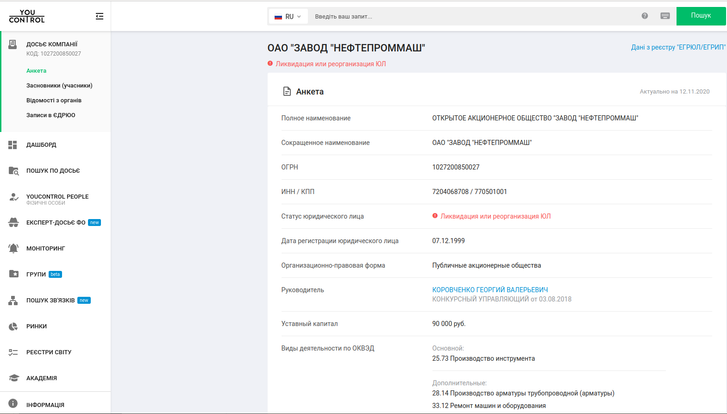
Task: Open Засновники (учасники) section
Action: (x=59, y=85)
